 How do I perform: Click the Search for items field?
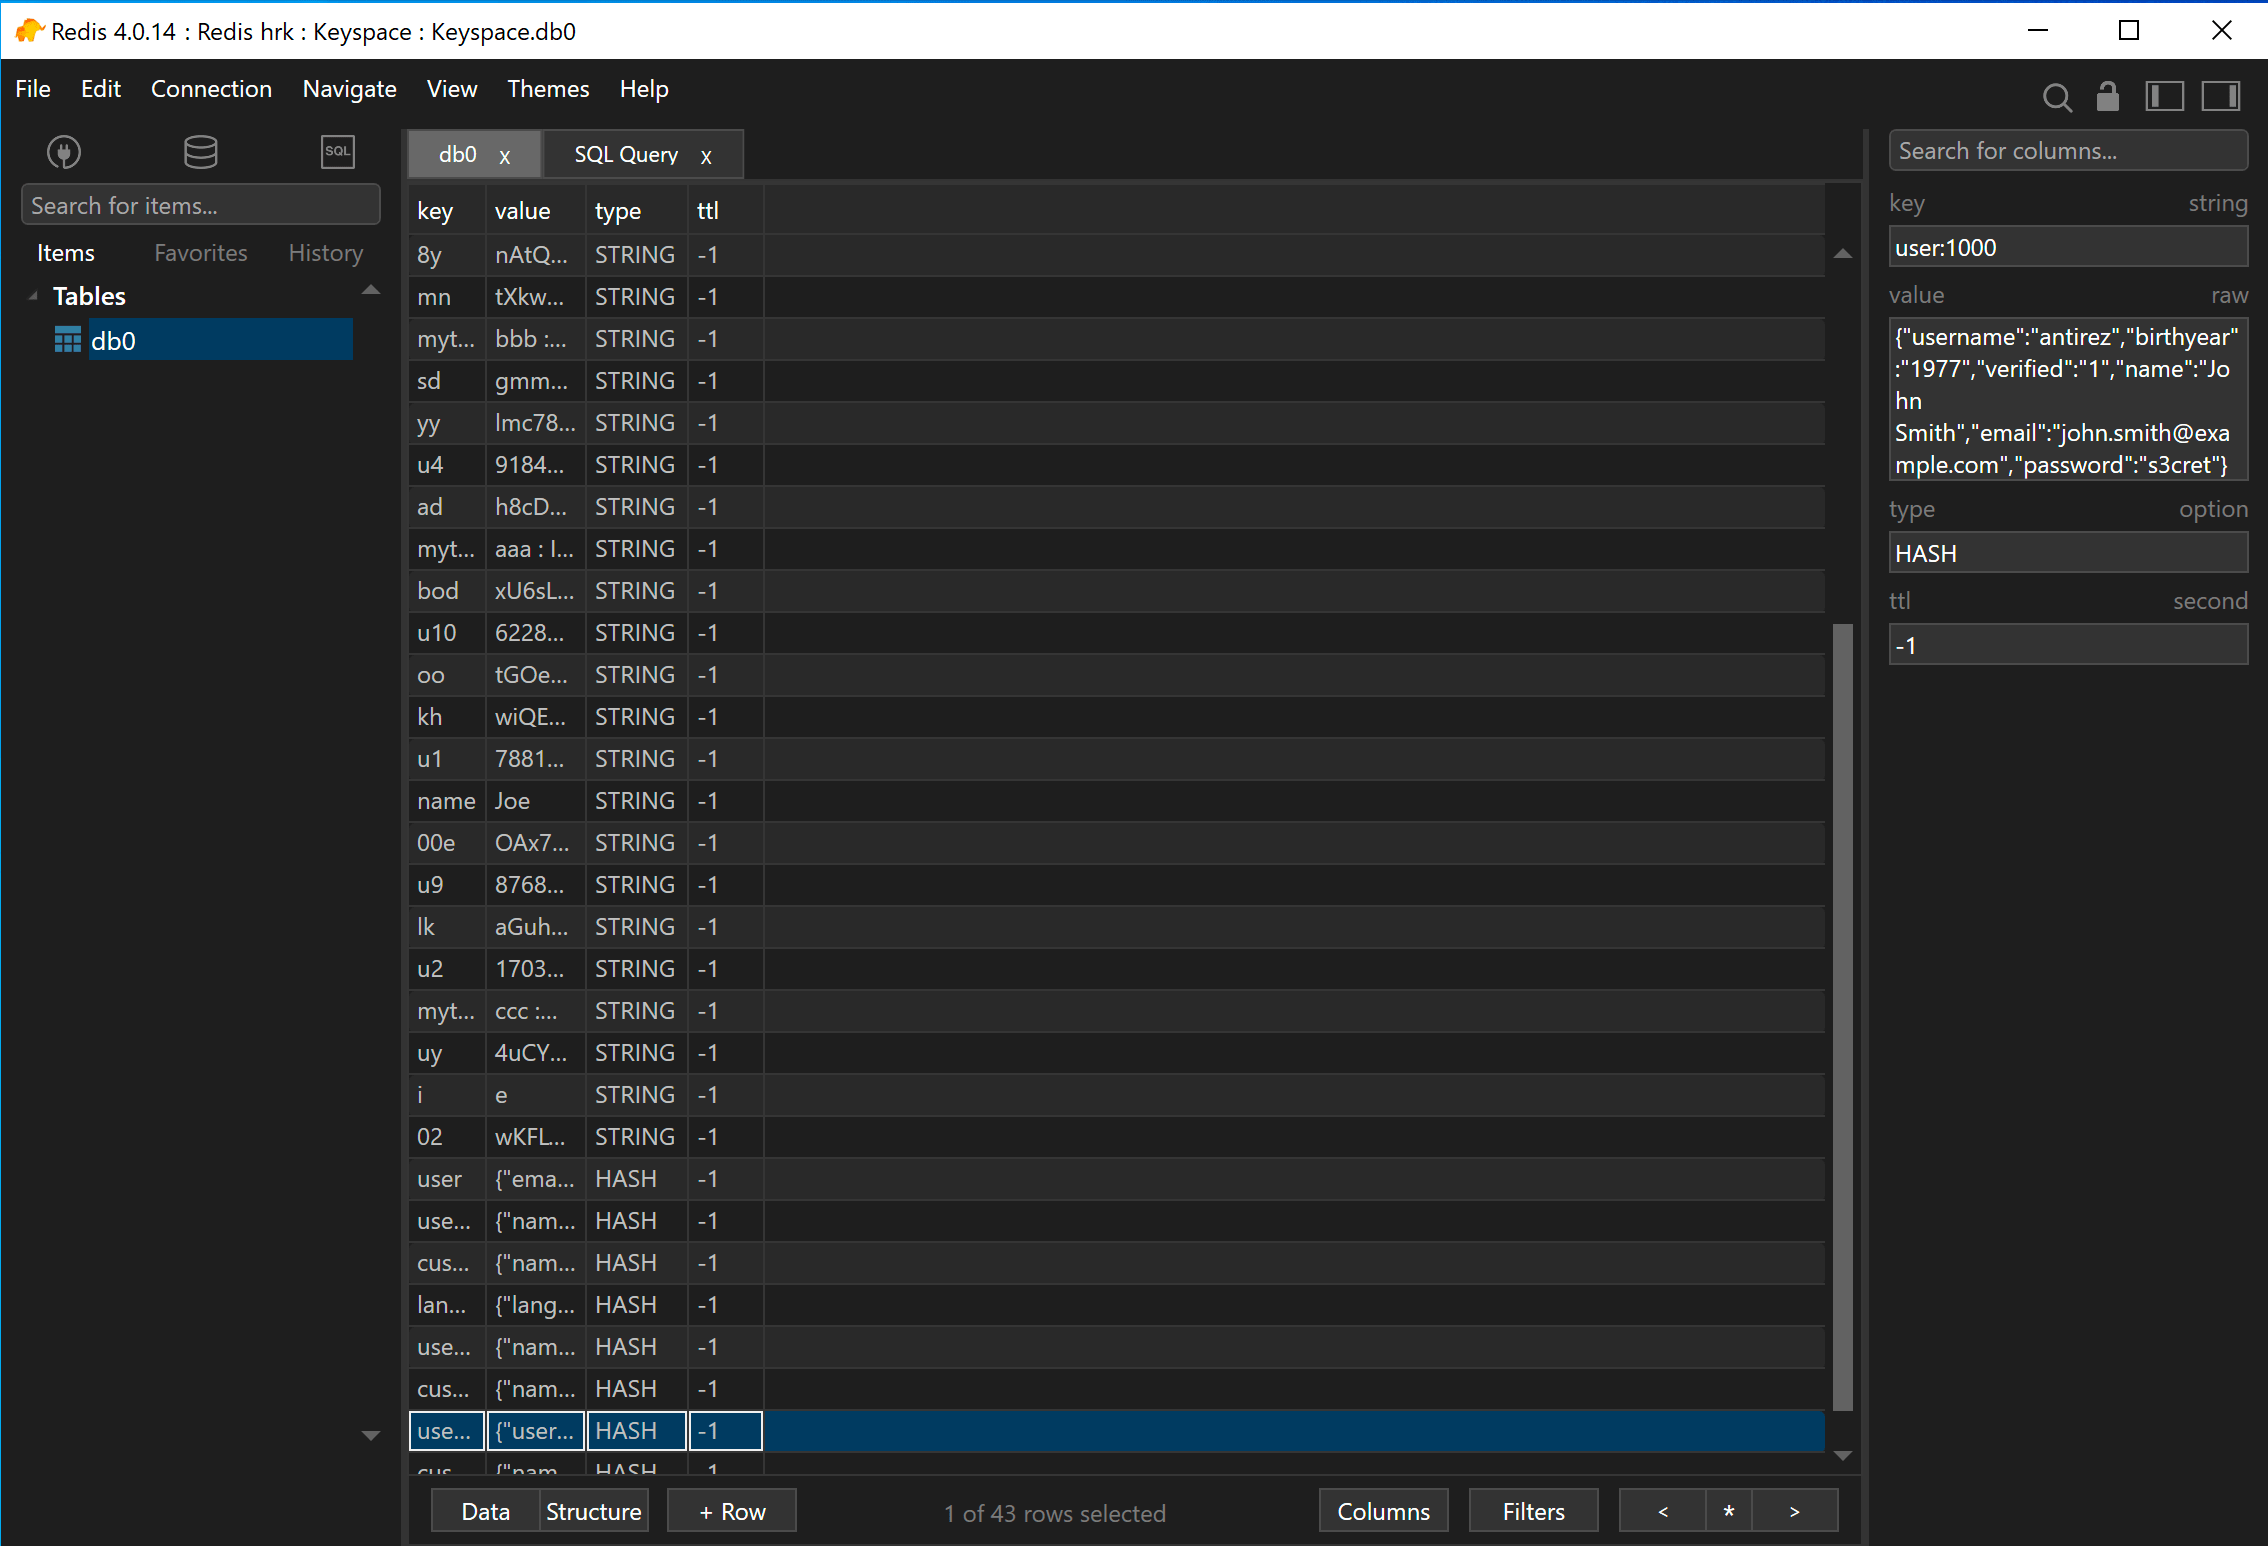pos(200,204)
